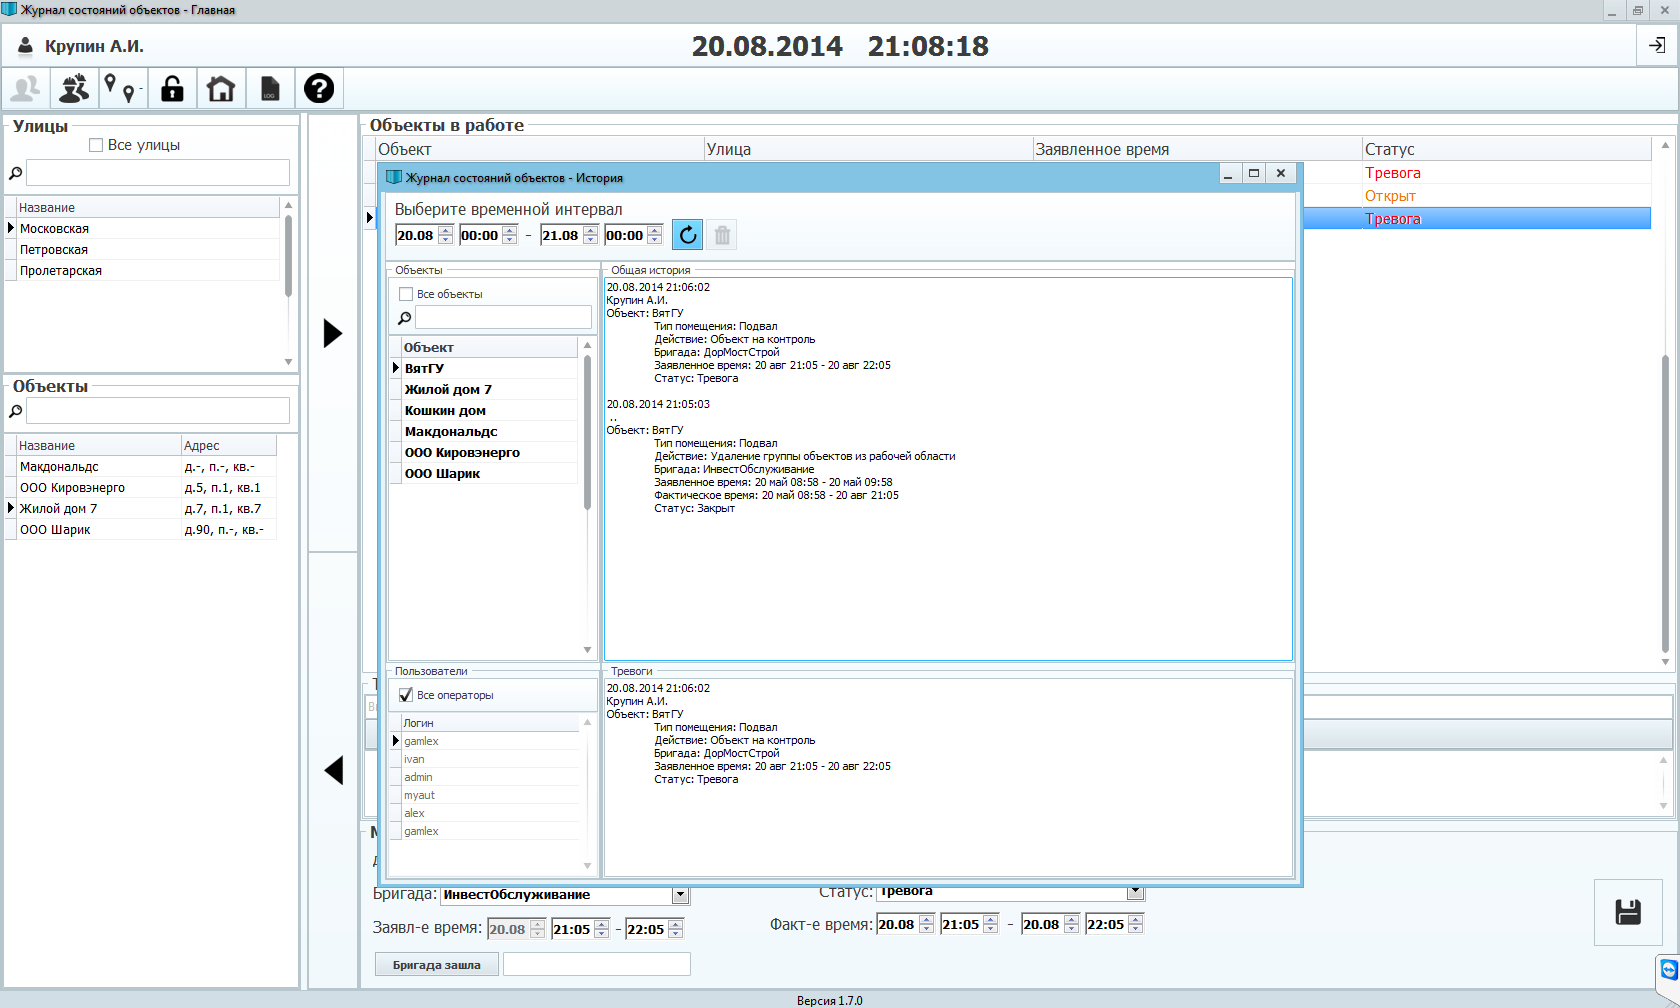1680x1008 pixels.
Task: Close the History window
Action: point(1281,174)
